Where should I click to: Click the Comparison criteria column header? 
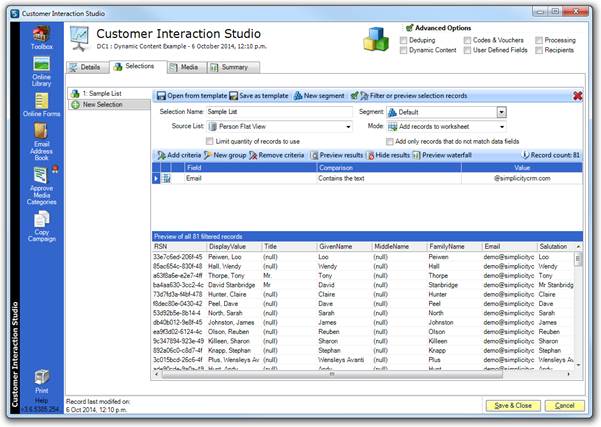[389, 168]
